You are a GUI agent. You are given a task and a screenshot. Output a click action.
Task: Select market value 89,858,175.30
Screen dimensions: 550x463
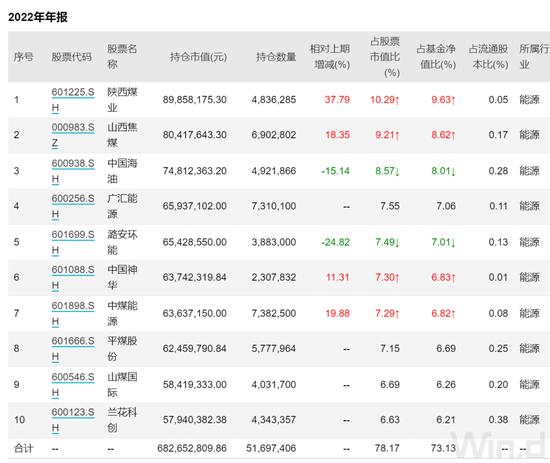coord(195,100)
